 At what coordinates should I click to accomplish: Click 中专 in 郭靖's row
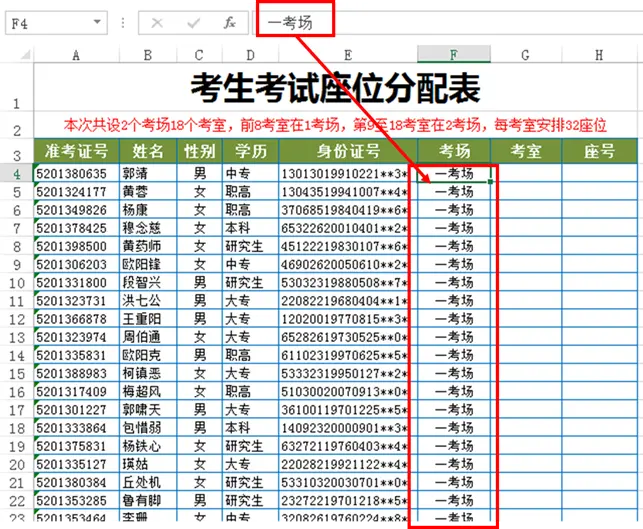[x=250, y=173]
